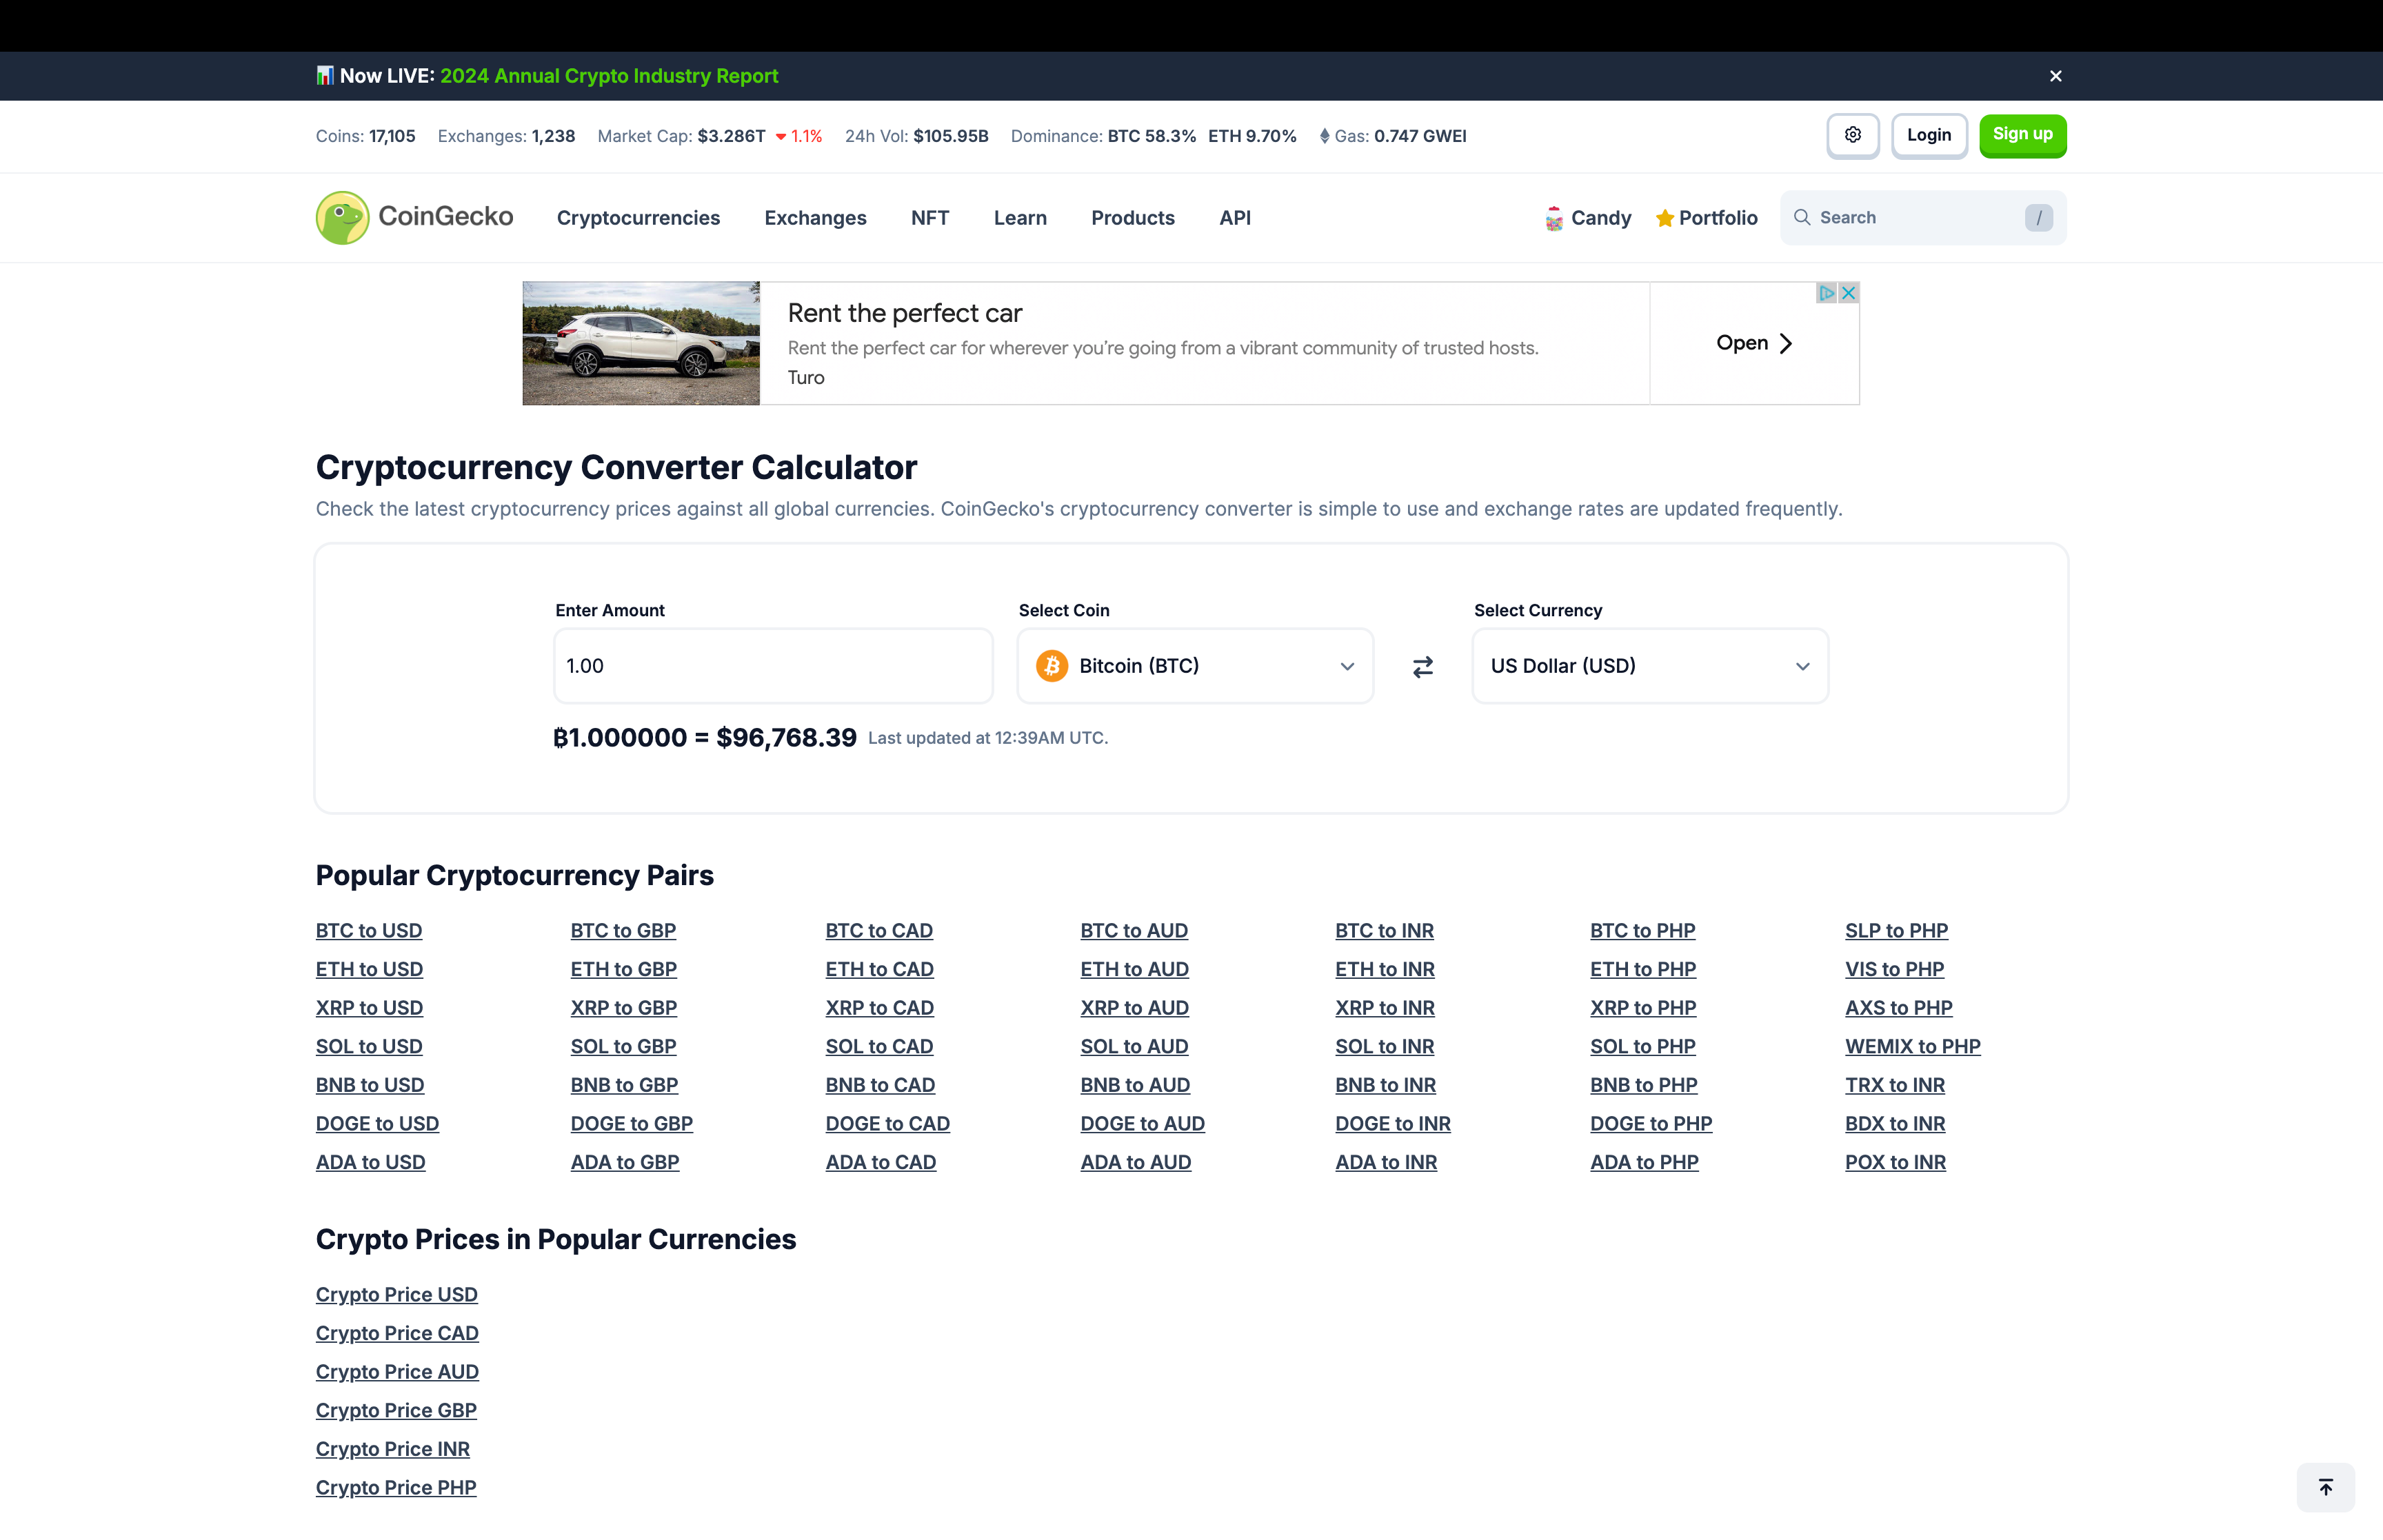Open the Crypto Price AUD link
2383x1540 pixels.
tap(397, 1372)
